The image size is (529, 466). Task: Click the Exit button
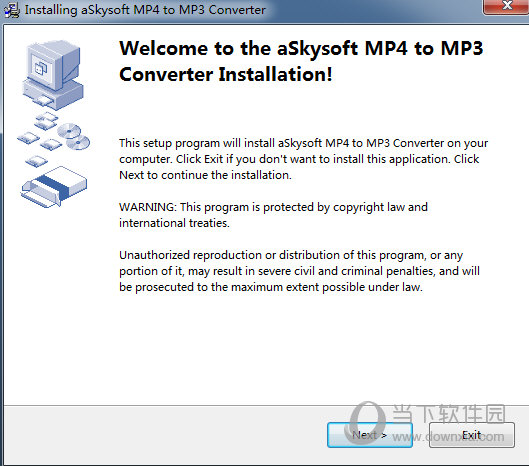click(x=472, y=435)
